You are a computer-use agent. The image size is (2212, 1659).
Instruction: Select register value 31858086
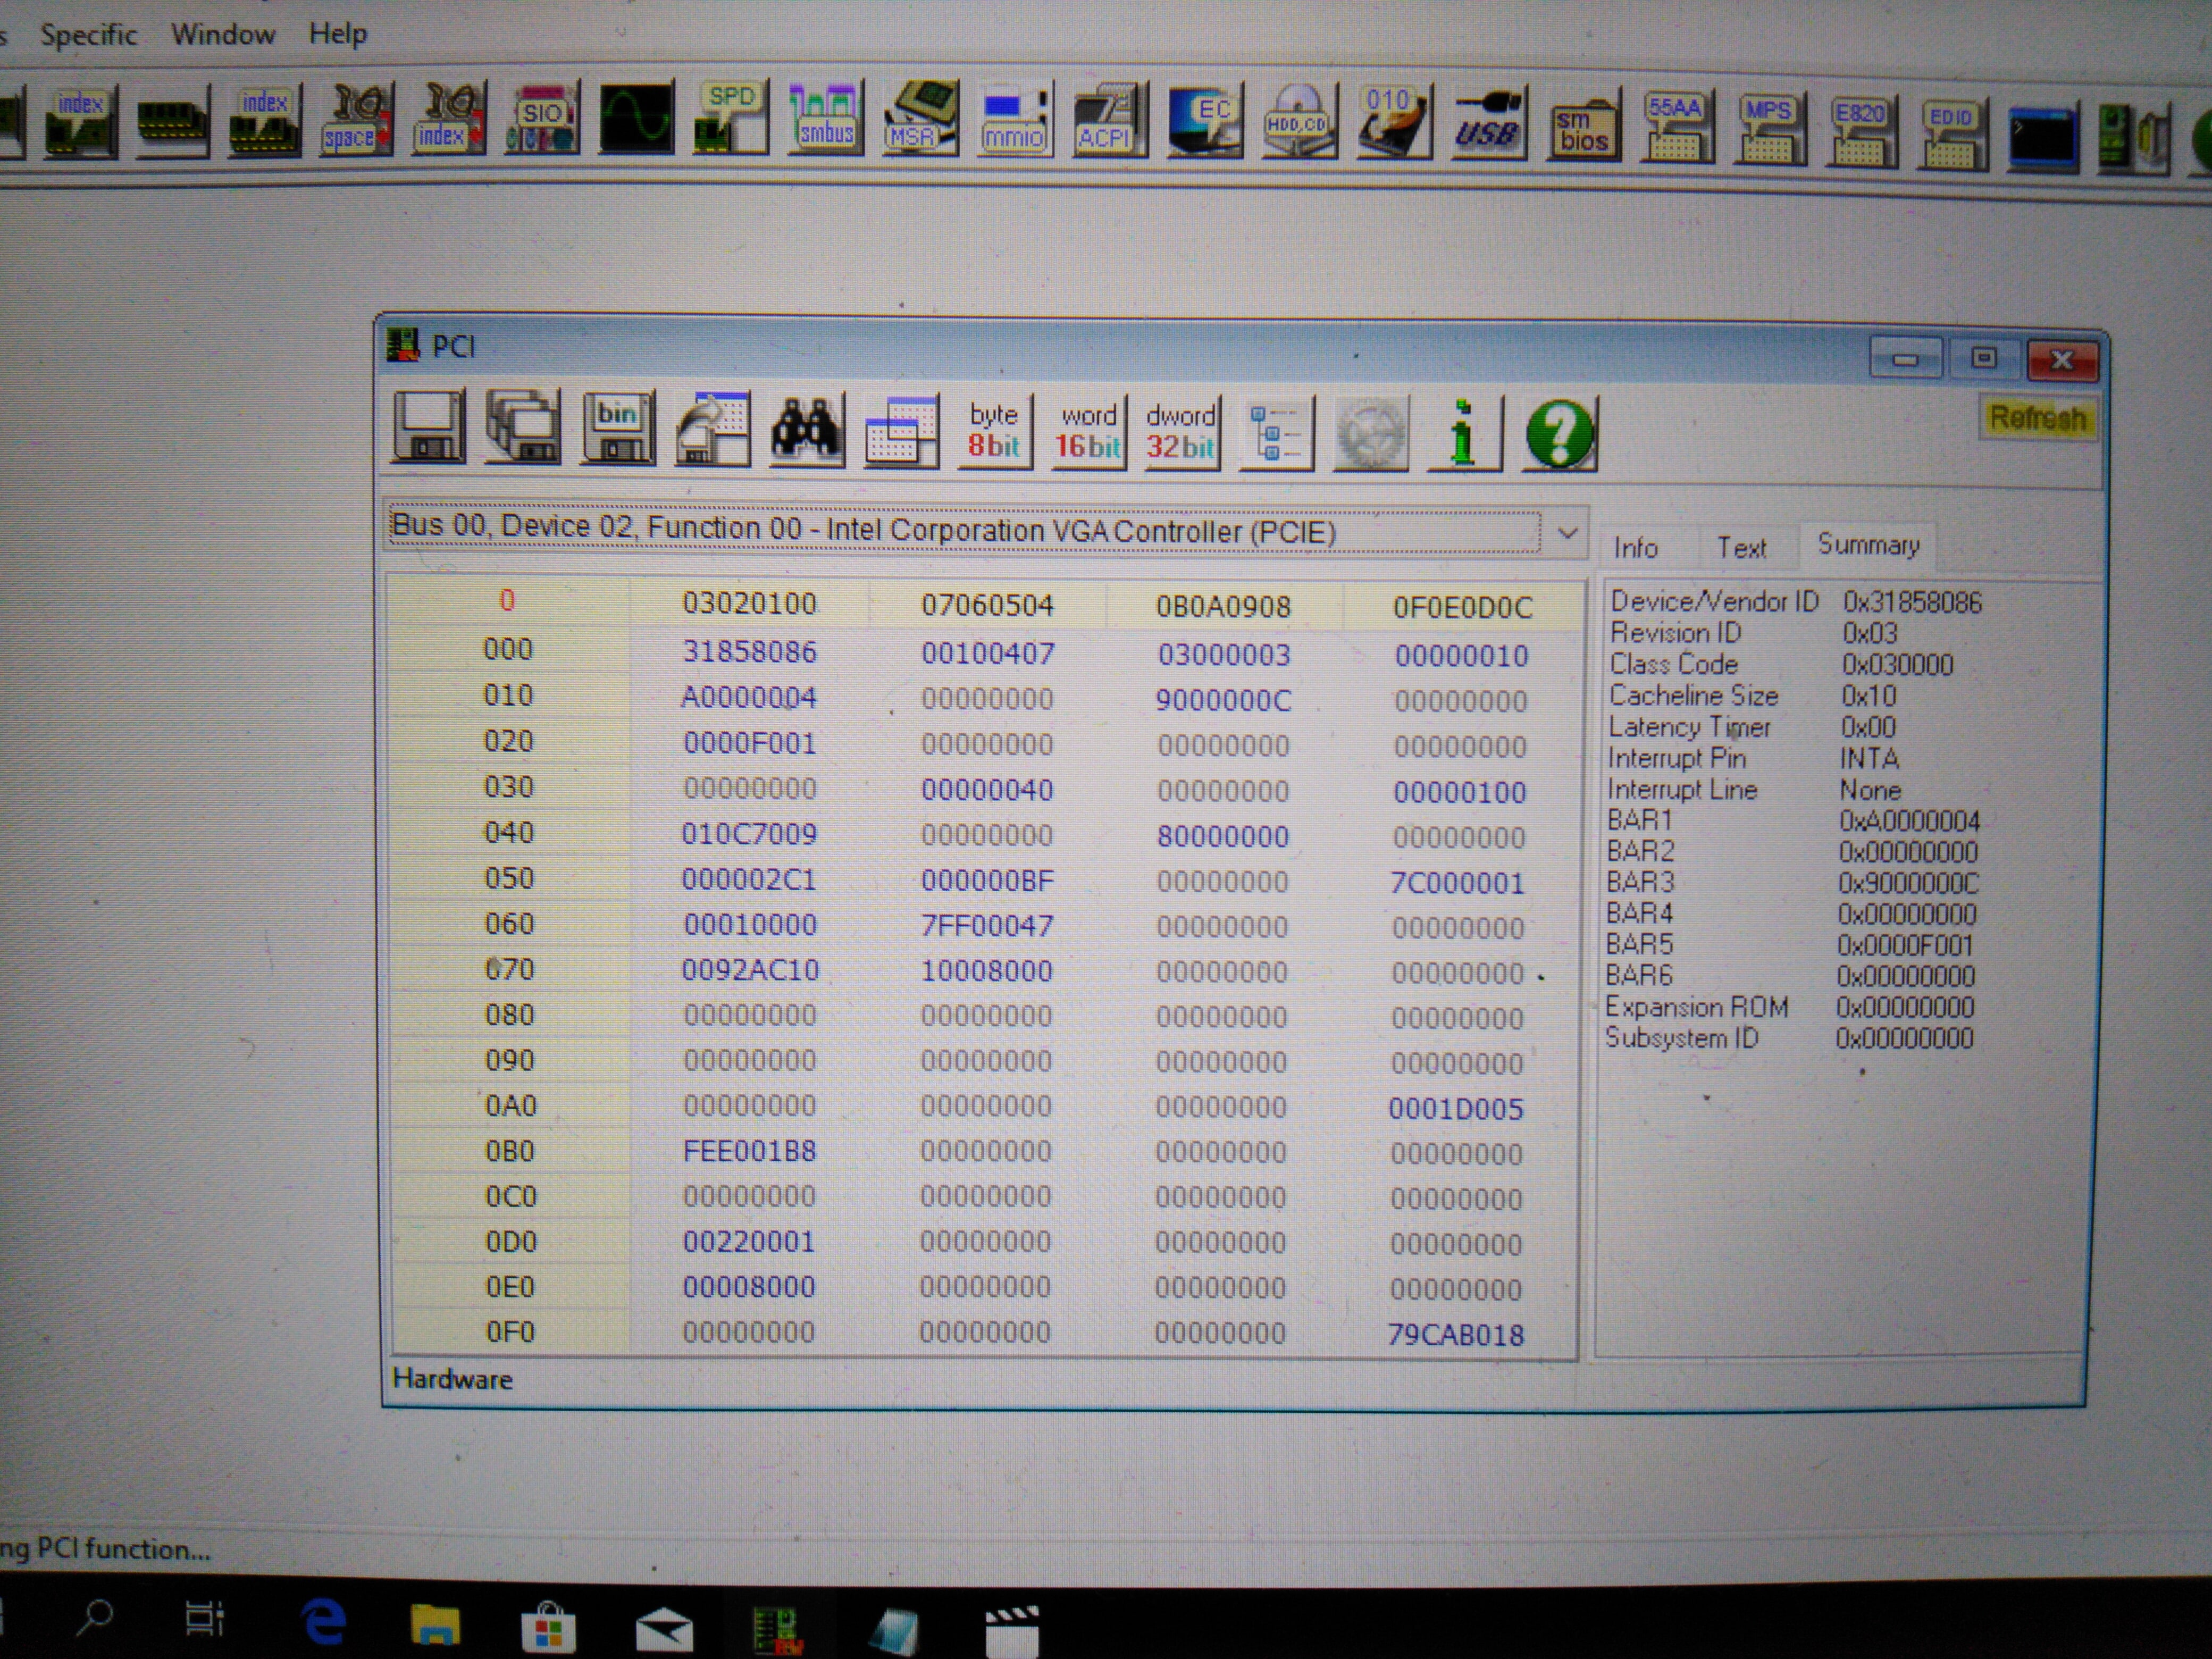(749, 652)
